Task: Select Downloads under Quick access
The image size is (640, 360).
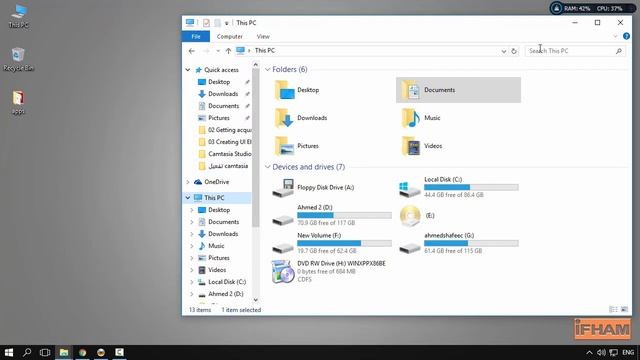Action: coord(223,94)
